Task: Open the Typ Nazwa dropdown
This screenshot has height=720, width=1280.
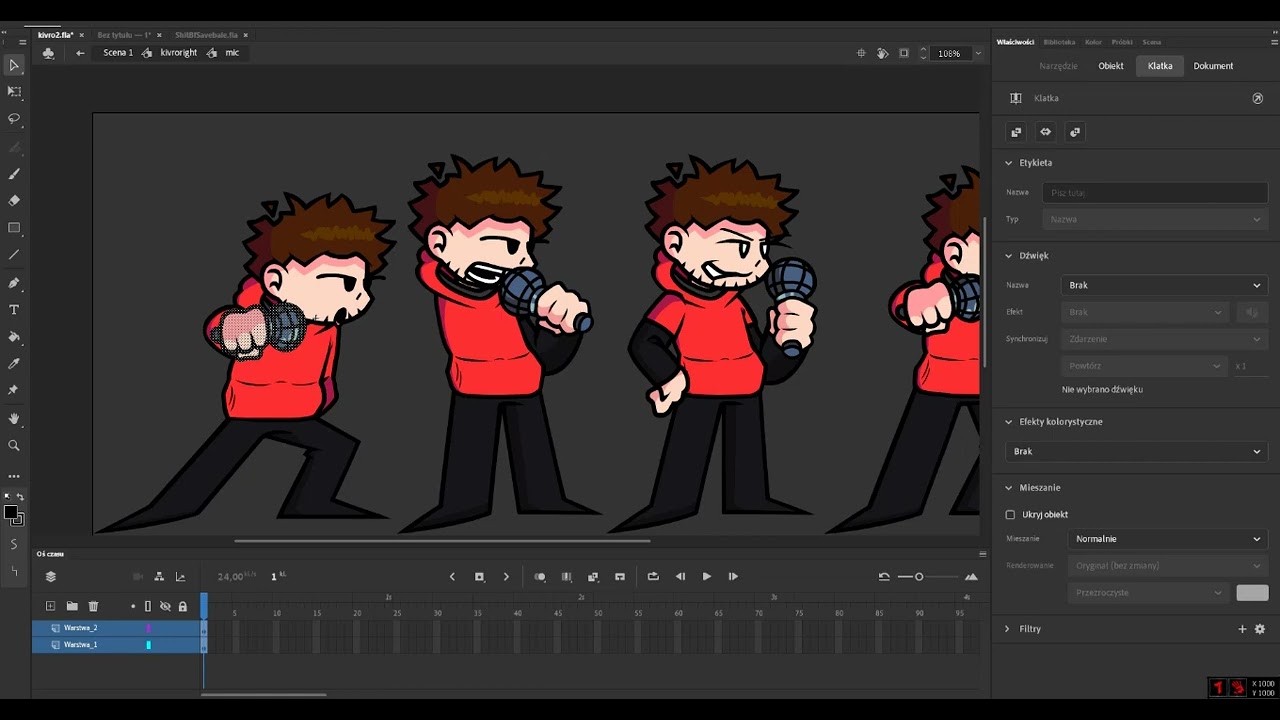Action: point(1155,219)
